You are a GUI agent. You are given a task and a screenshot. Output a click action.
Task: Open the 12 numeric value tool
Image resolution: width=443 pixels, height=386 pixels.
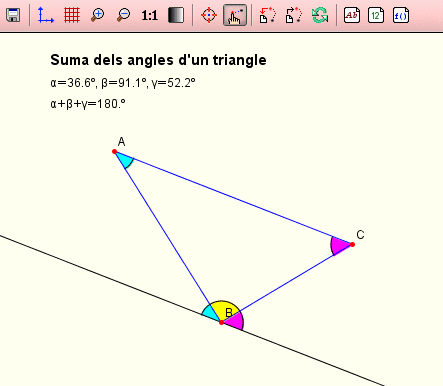click(x=376, y=15)
